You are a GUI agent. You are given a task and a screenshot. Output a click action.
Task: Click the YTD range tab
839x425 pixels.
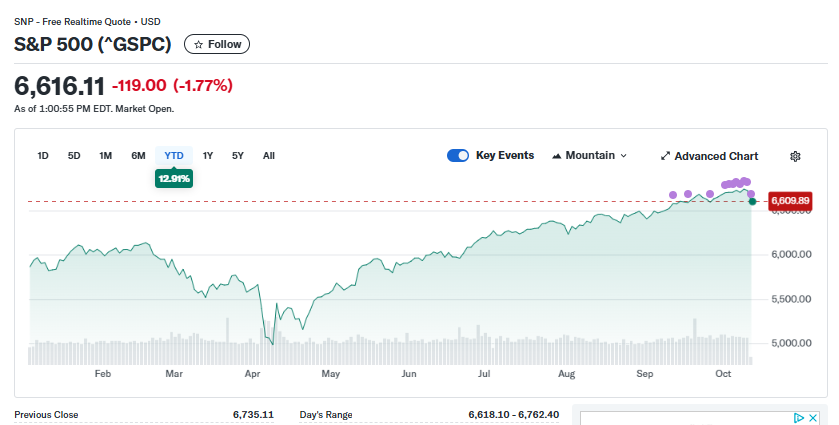click(x=174, y=156)
